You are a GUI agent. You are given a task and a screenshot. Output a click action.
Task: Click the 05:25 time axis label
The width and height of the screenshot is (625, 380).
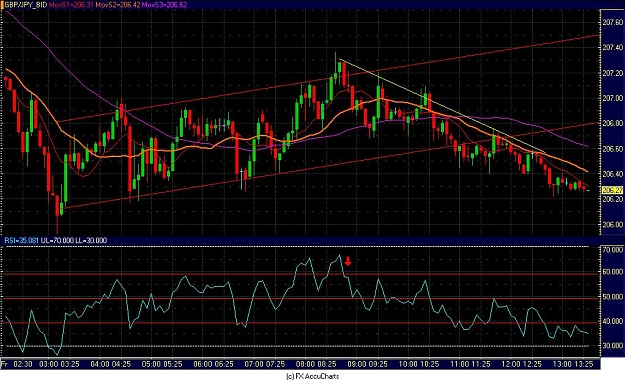pos(173,364)
